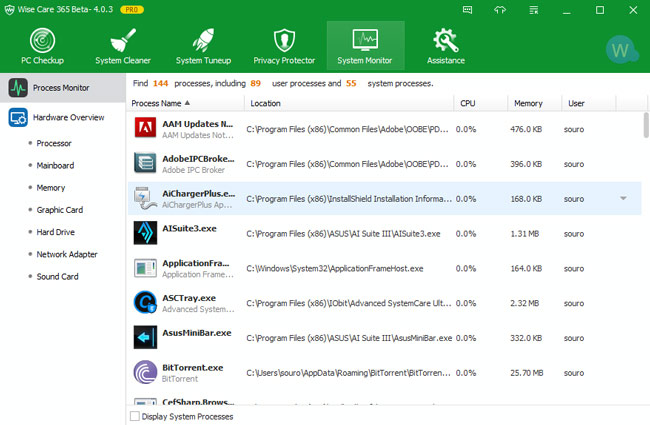The height and width of the screenshot is (425, 650).
Task: Select the AdobeIPCBroke... process name
Action: [198, 159]
